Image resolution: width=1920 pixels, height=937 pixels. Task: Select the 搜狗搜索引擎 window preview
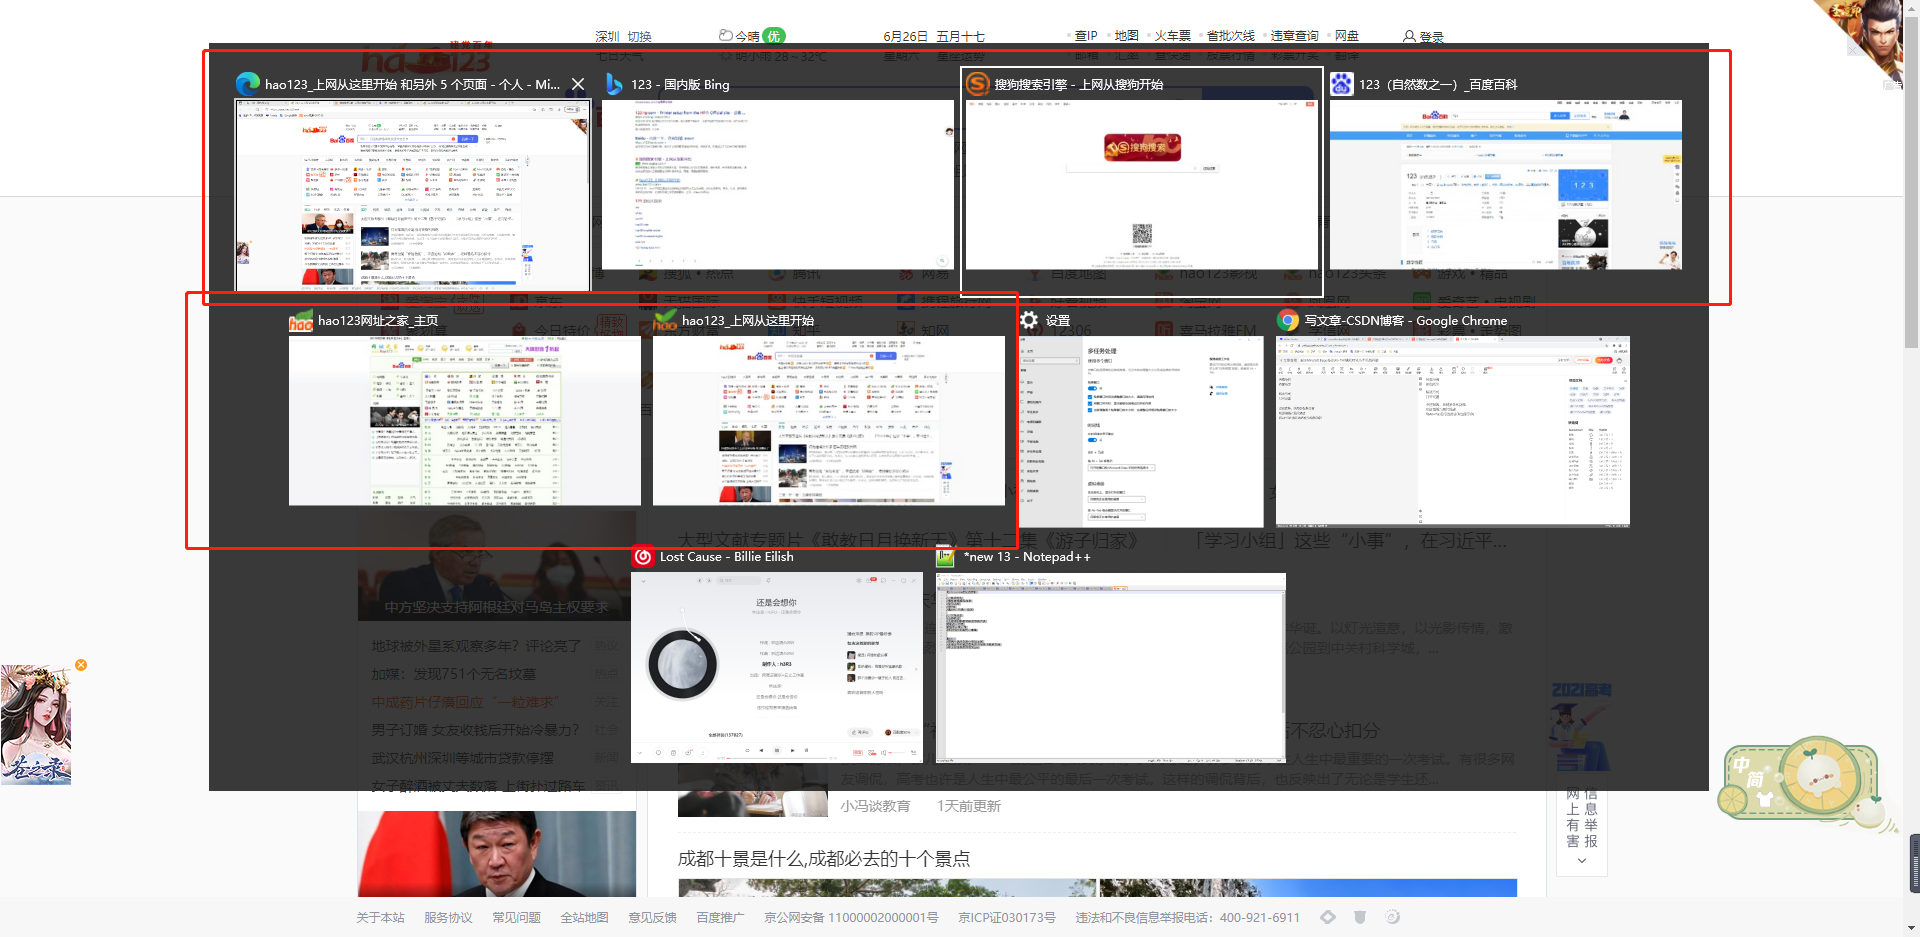click(x=1141, y=184)
